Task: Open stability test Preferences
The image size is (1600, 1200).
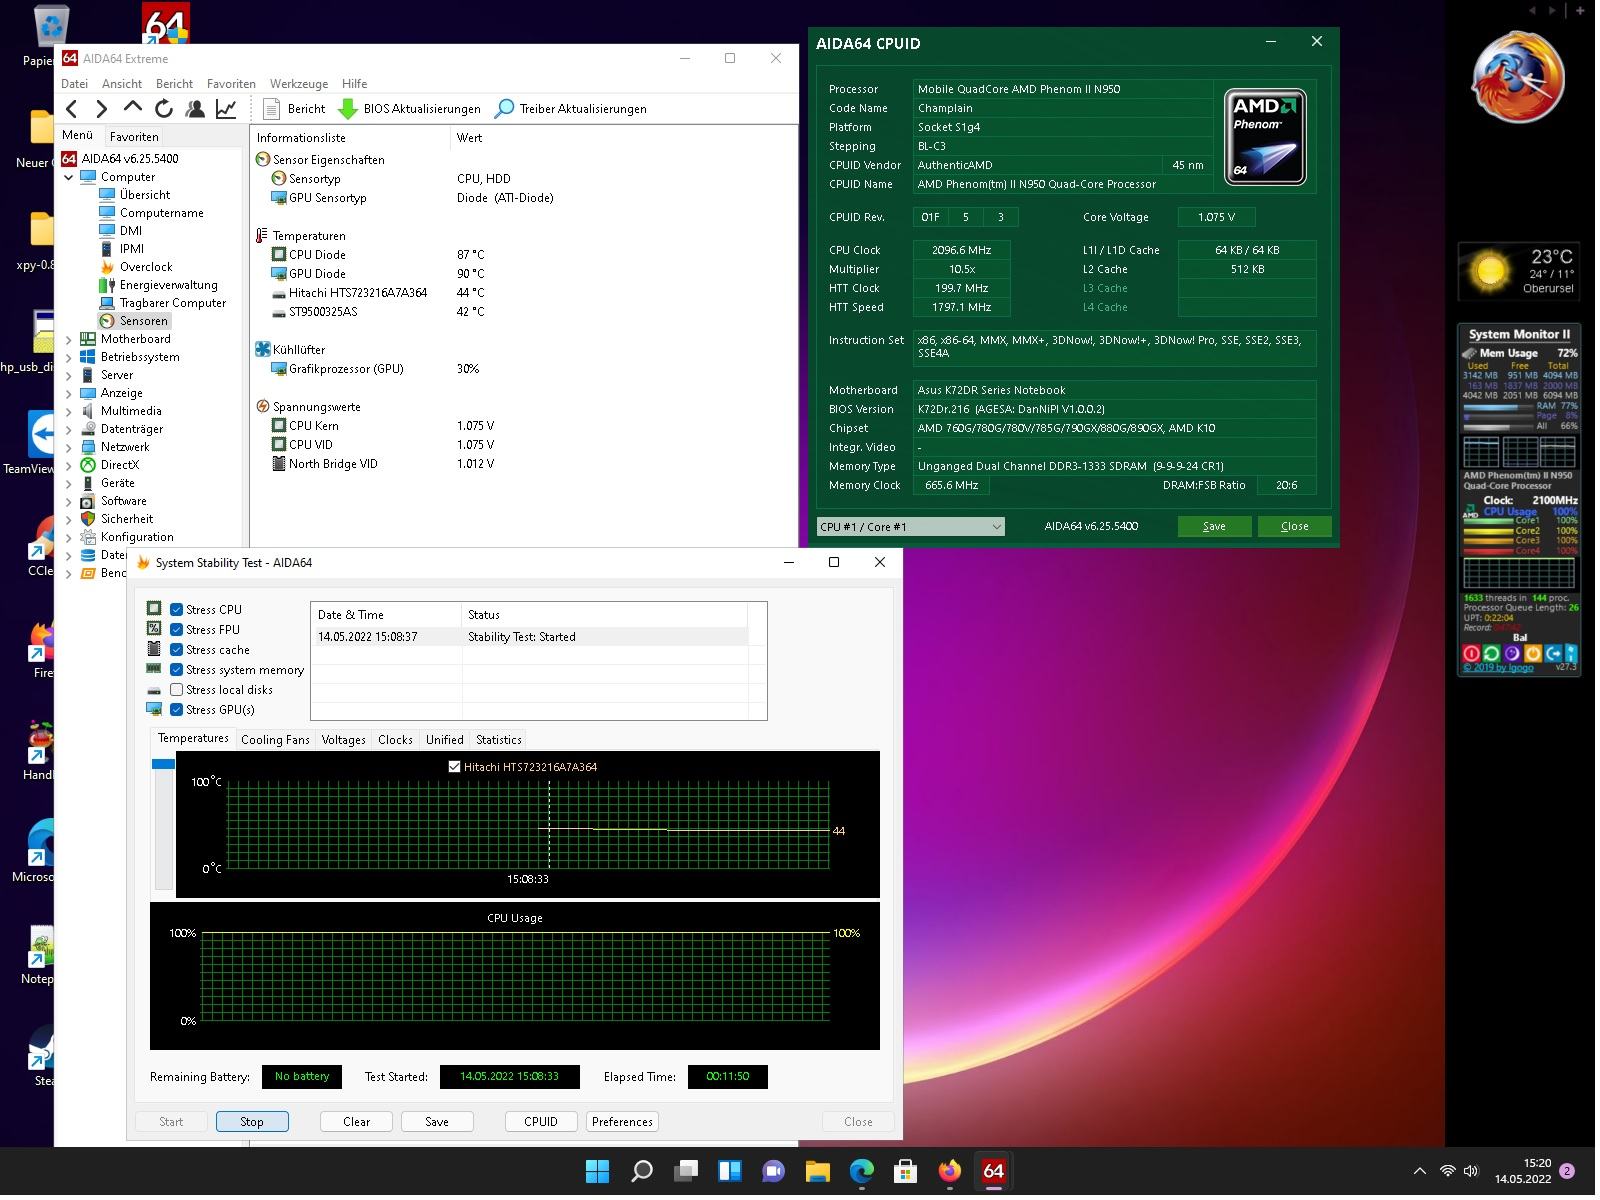Action: (x=622, y=1122)
